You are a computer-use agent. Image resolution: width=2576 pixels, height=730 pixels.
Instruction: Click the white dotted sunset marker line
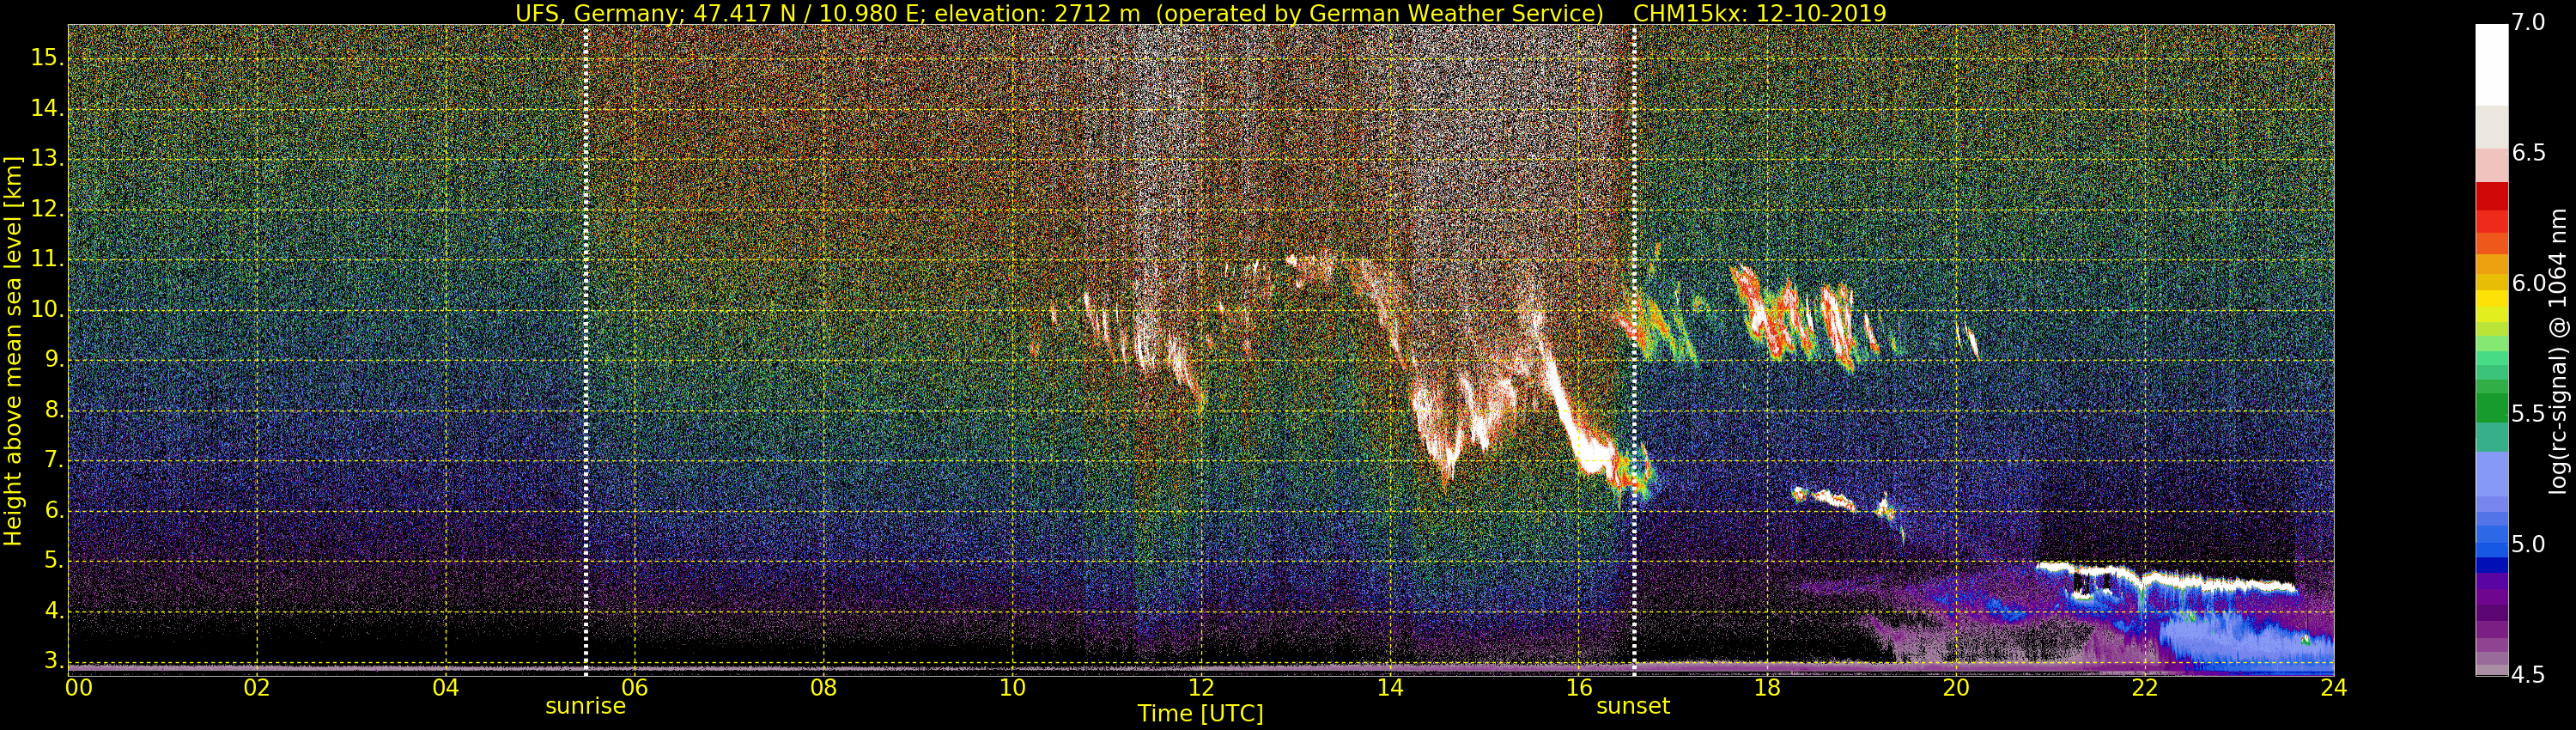[x=1634, y=350]
